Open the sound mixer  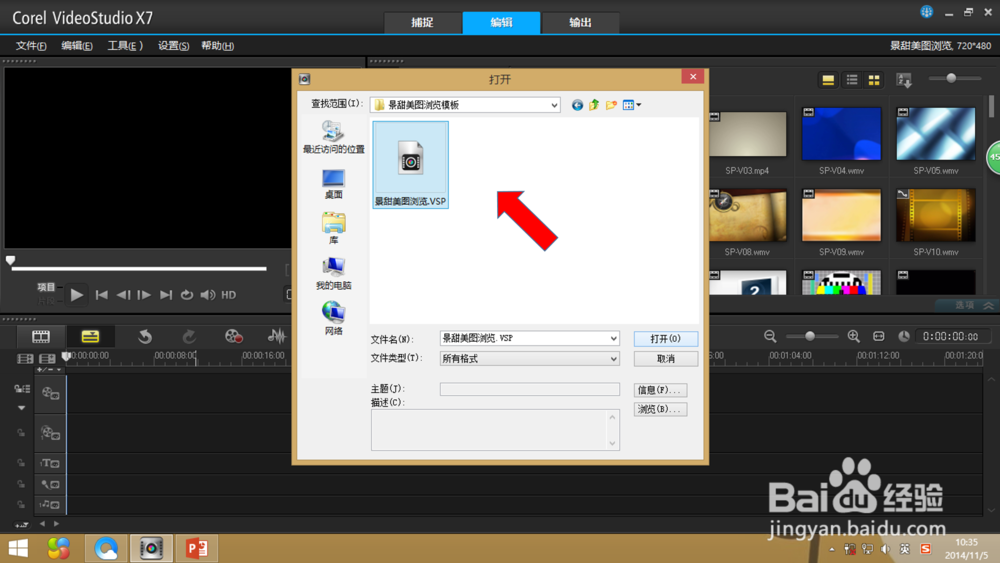276,337
